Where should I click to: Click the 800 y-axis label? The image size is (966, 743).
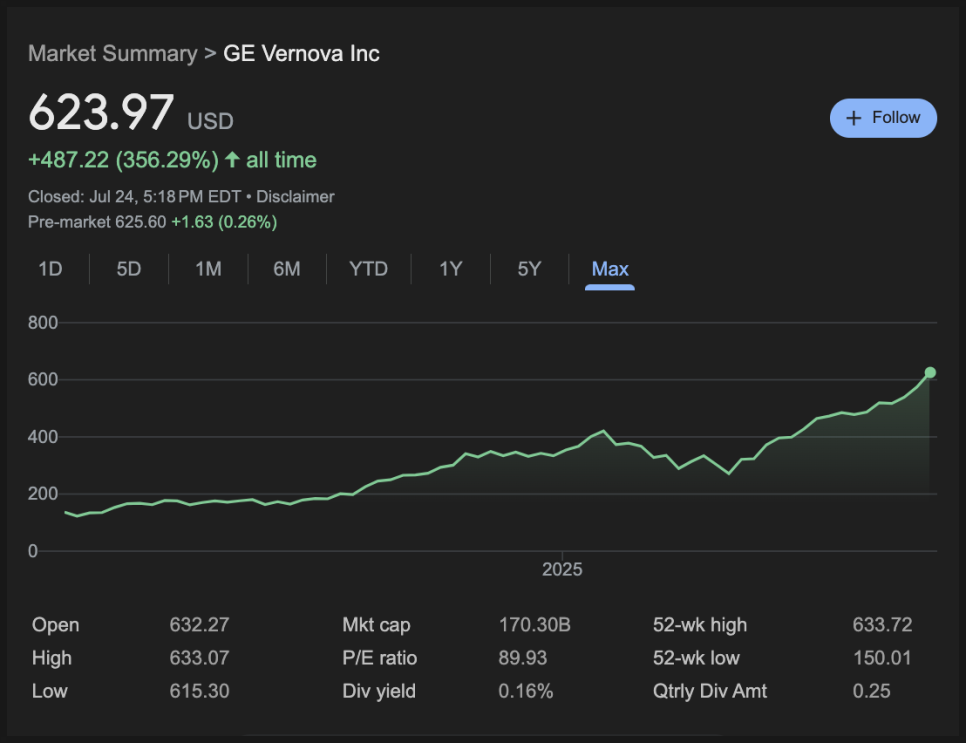43,322
